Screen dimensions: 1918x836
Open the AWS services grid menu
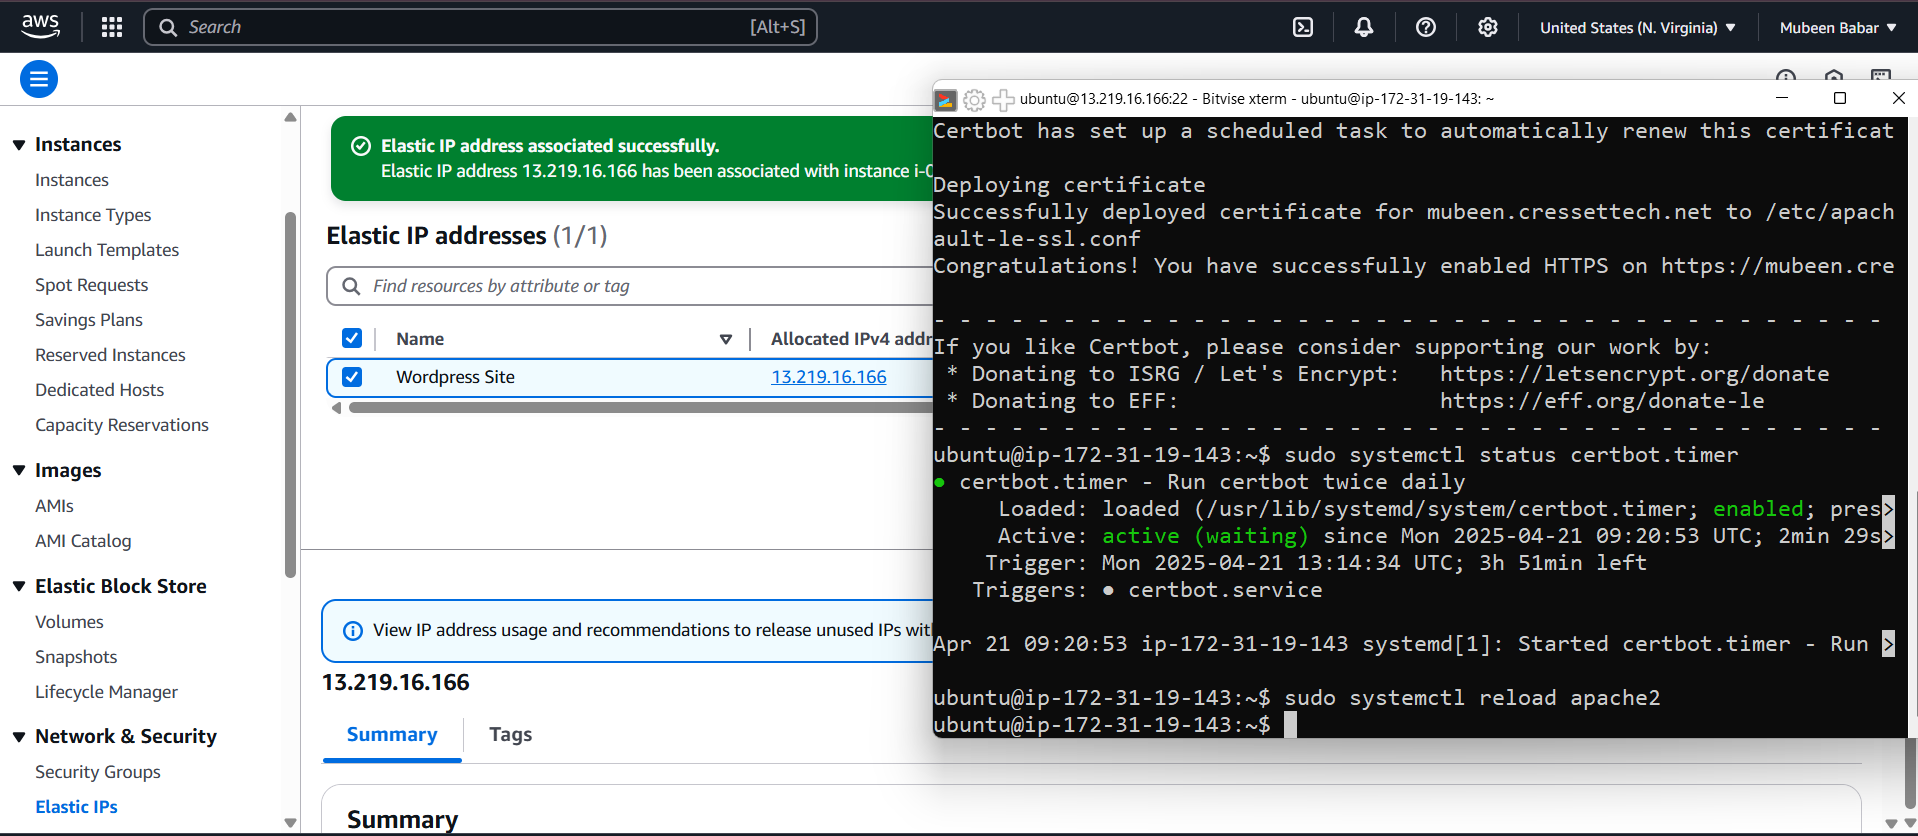pyautogui.click(x=112, y=27)
